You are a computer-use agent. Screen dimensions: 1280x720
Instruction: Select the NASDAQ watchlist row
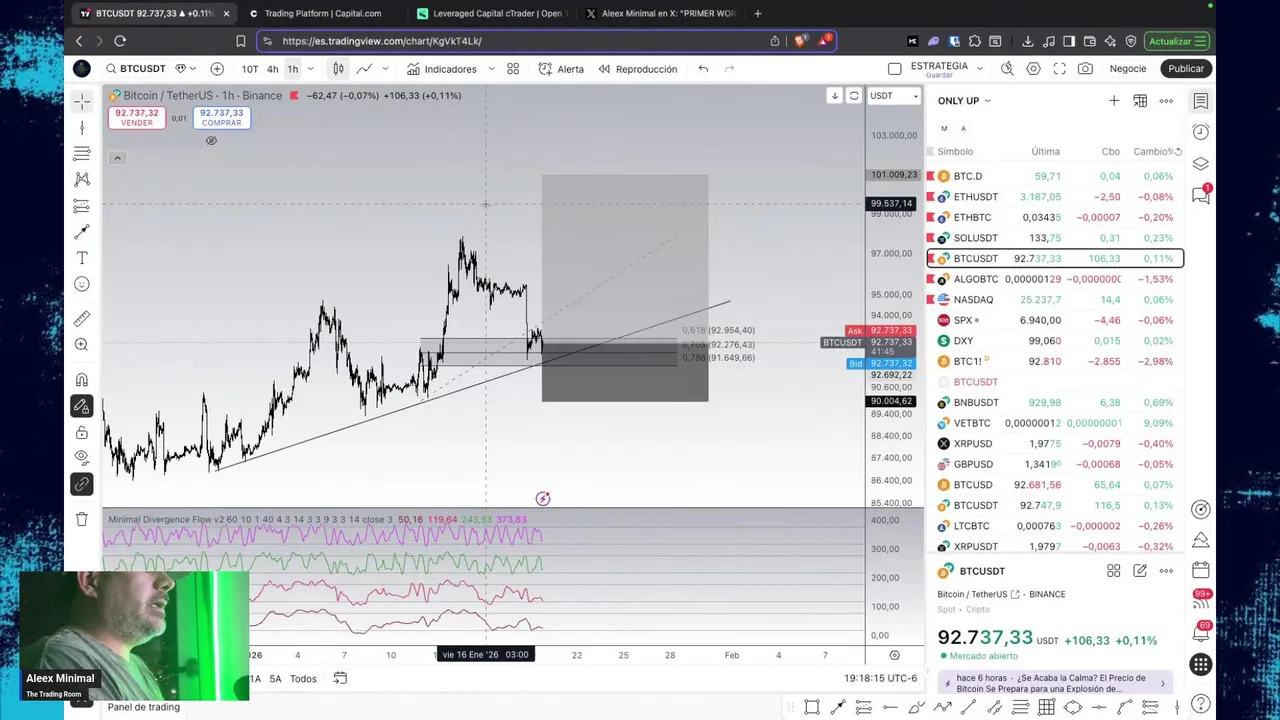point(1055,300)
